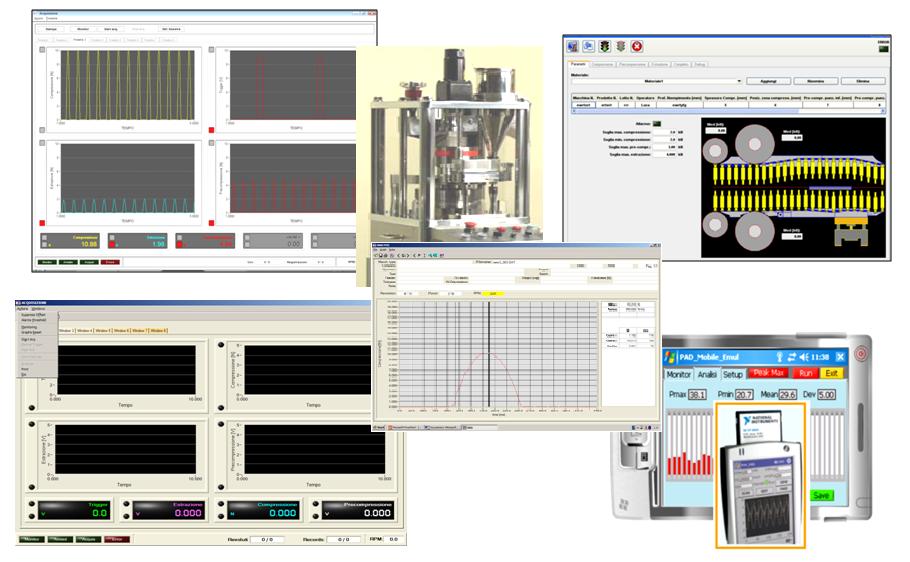The width and height of the screenshot is (910, 562).
Task: Click the Compressione 10.88 readout in the upper window
Action: pyautogui.click(x=70, y=241)
